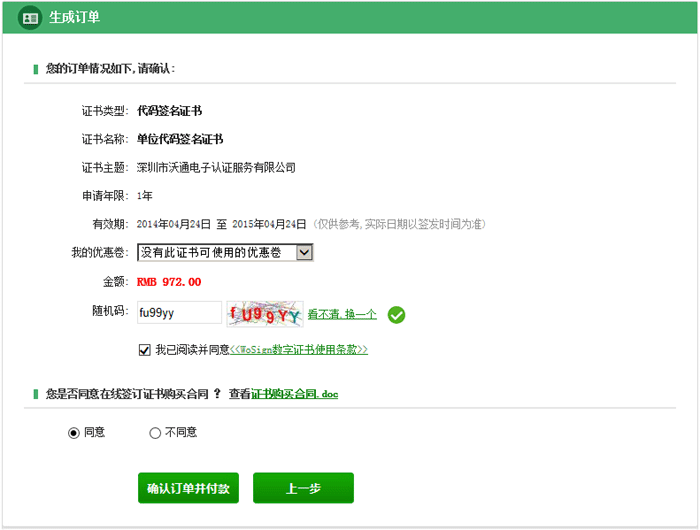The image size is (700, 530).
Task: Open the 证书购买合同.doc link
Action: [294, 394]
